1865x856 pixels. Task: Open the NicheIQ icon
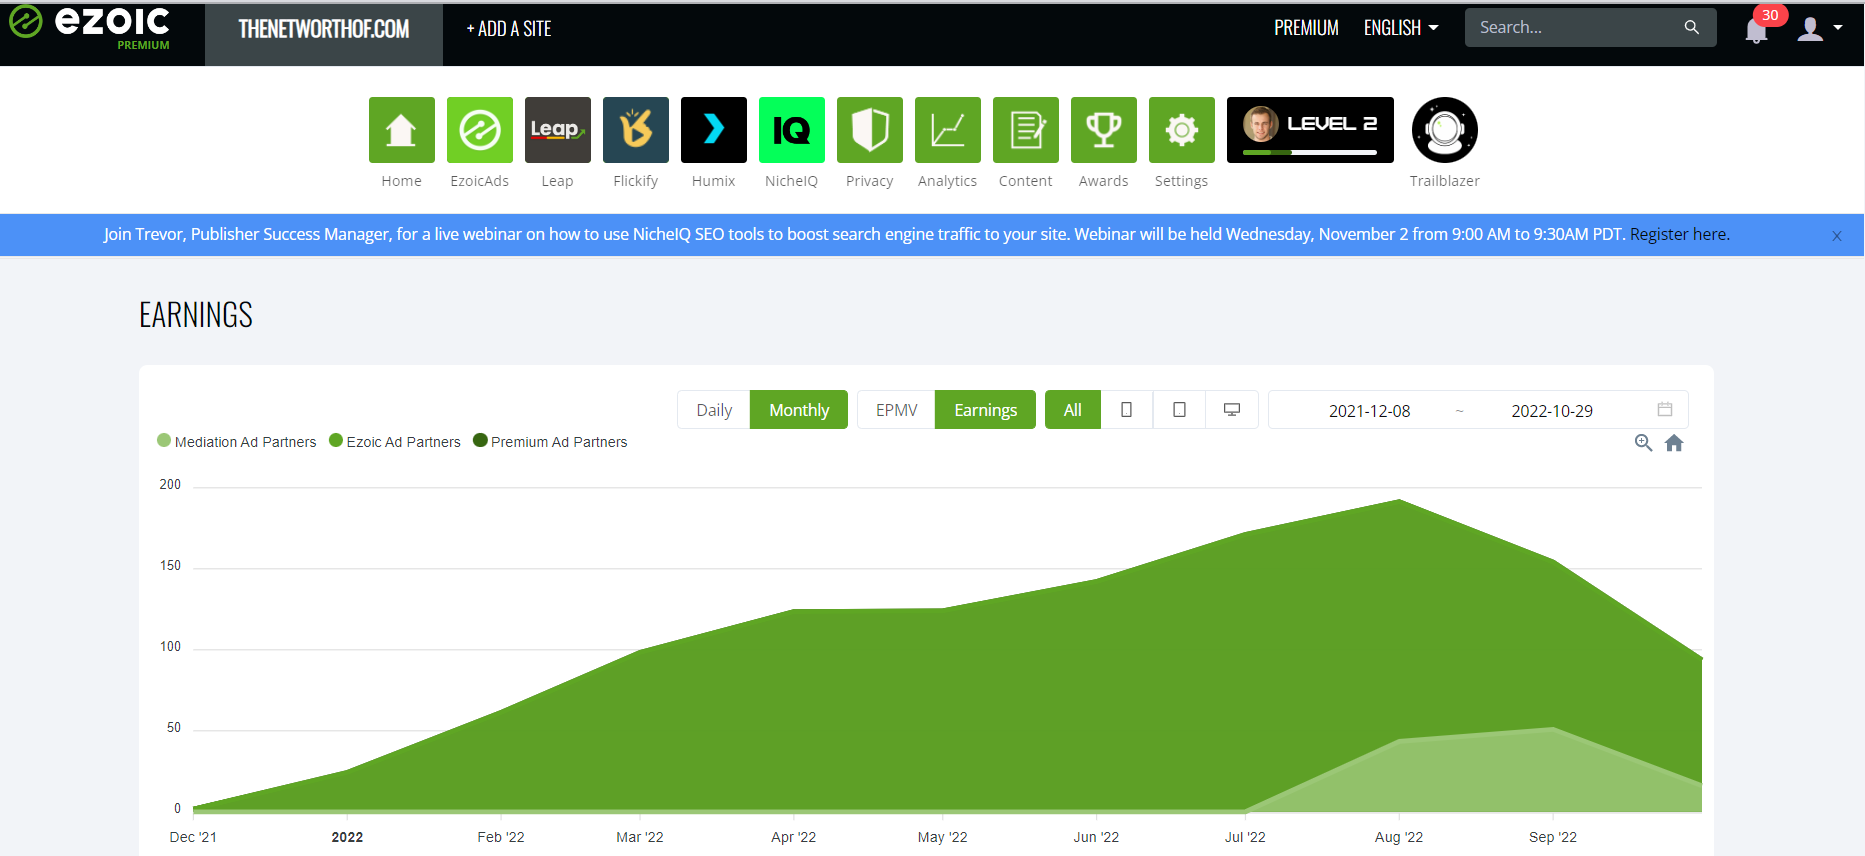click(791, 130)
